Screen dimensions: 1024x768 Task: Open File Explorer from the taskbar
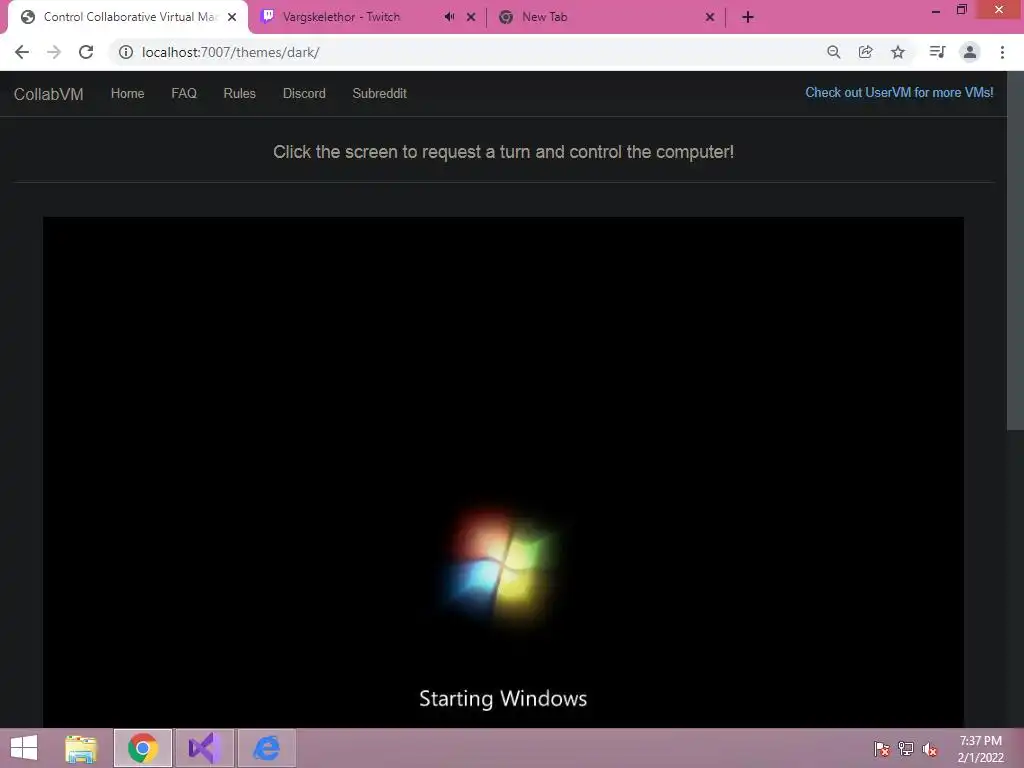click(80, 748)
